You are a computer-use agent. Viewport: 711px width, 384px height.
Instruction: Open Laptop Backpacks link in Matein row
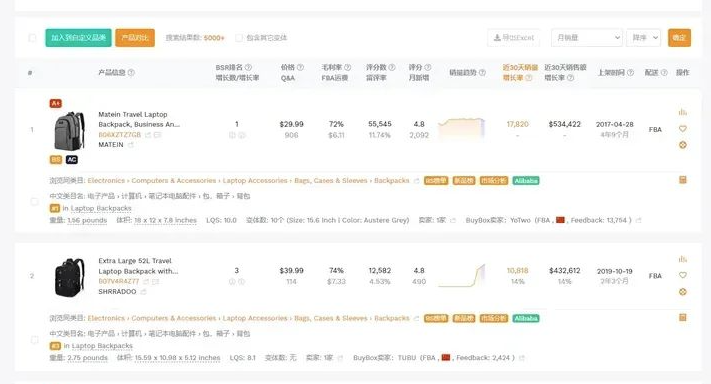pos(101,208)
